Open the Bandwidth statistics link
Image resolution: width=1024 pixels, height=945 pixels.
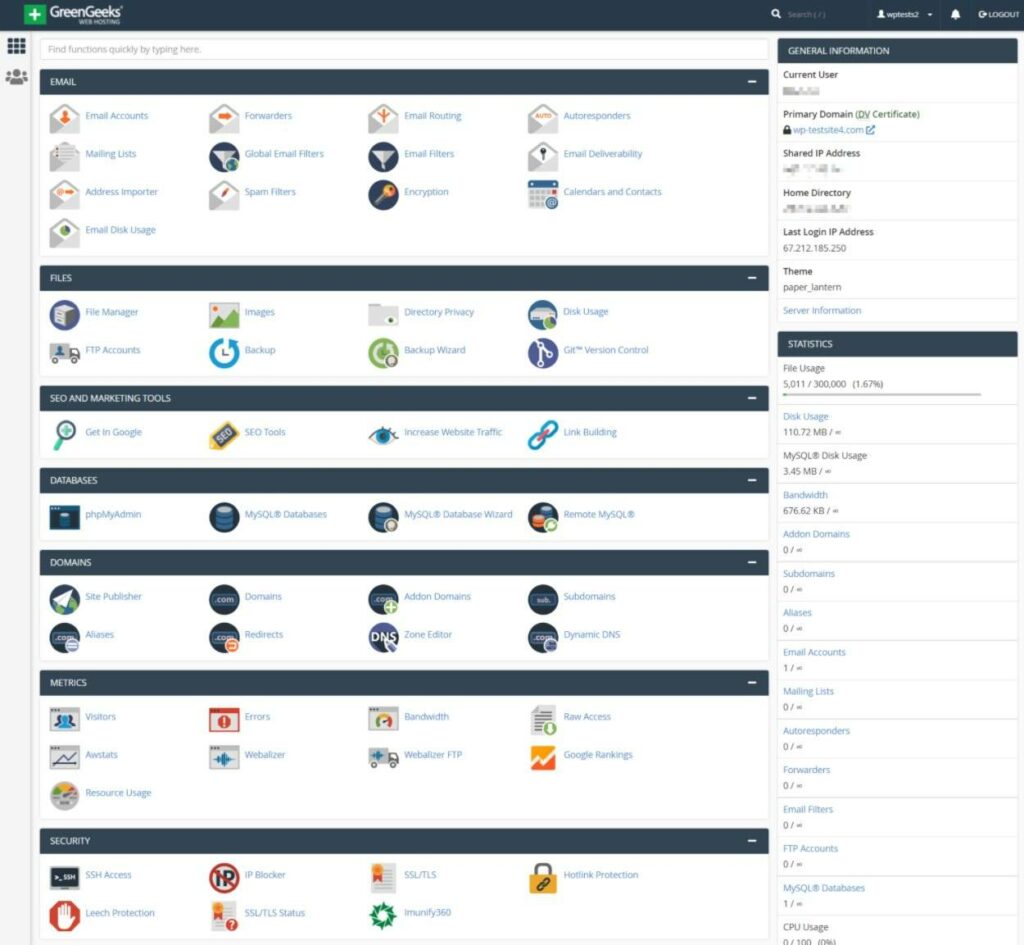tap(805, 495)
